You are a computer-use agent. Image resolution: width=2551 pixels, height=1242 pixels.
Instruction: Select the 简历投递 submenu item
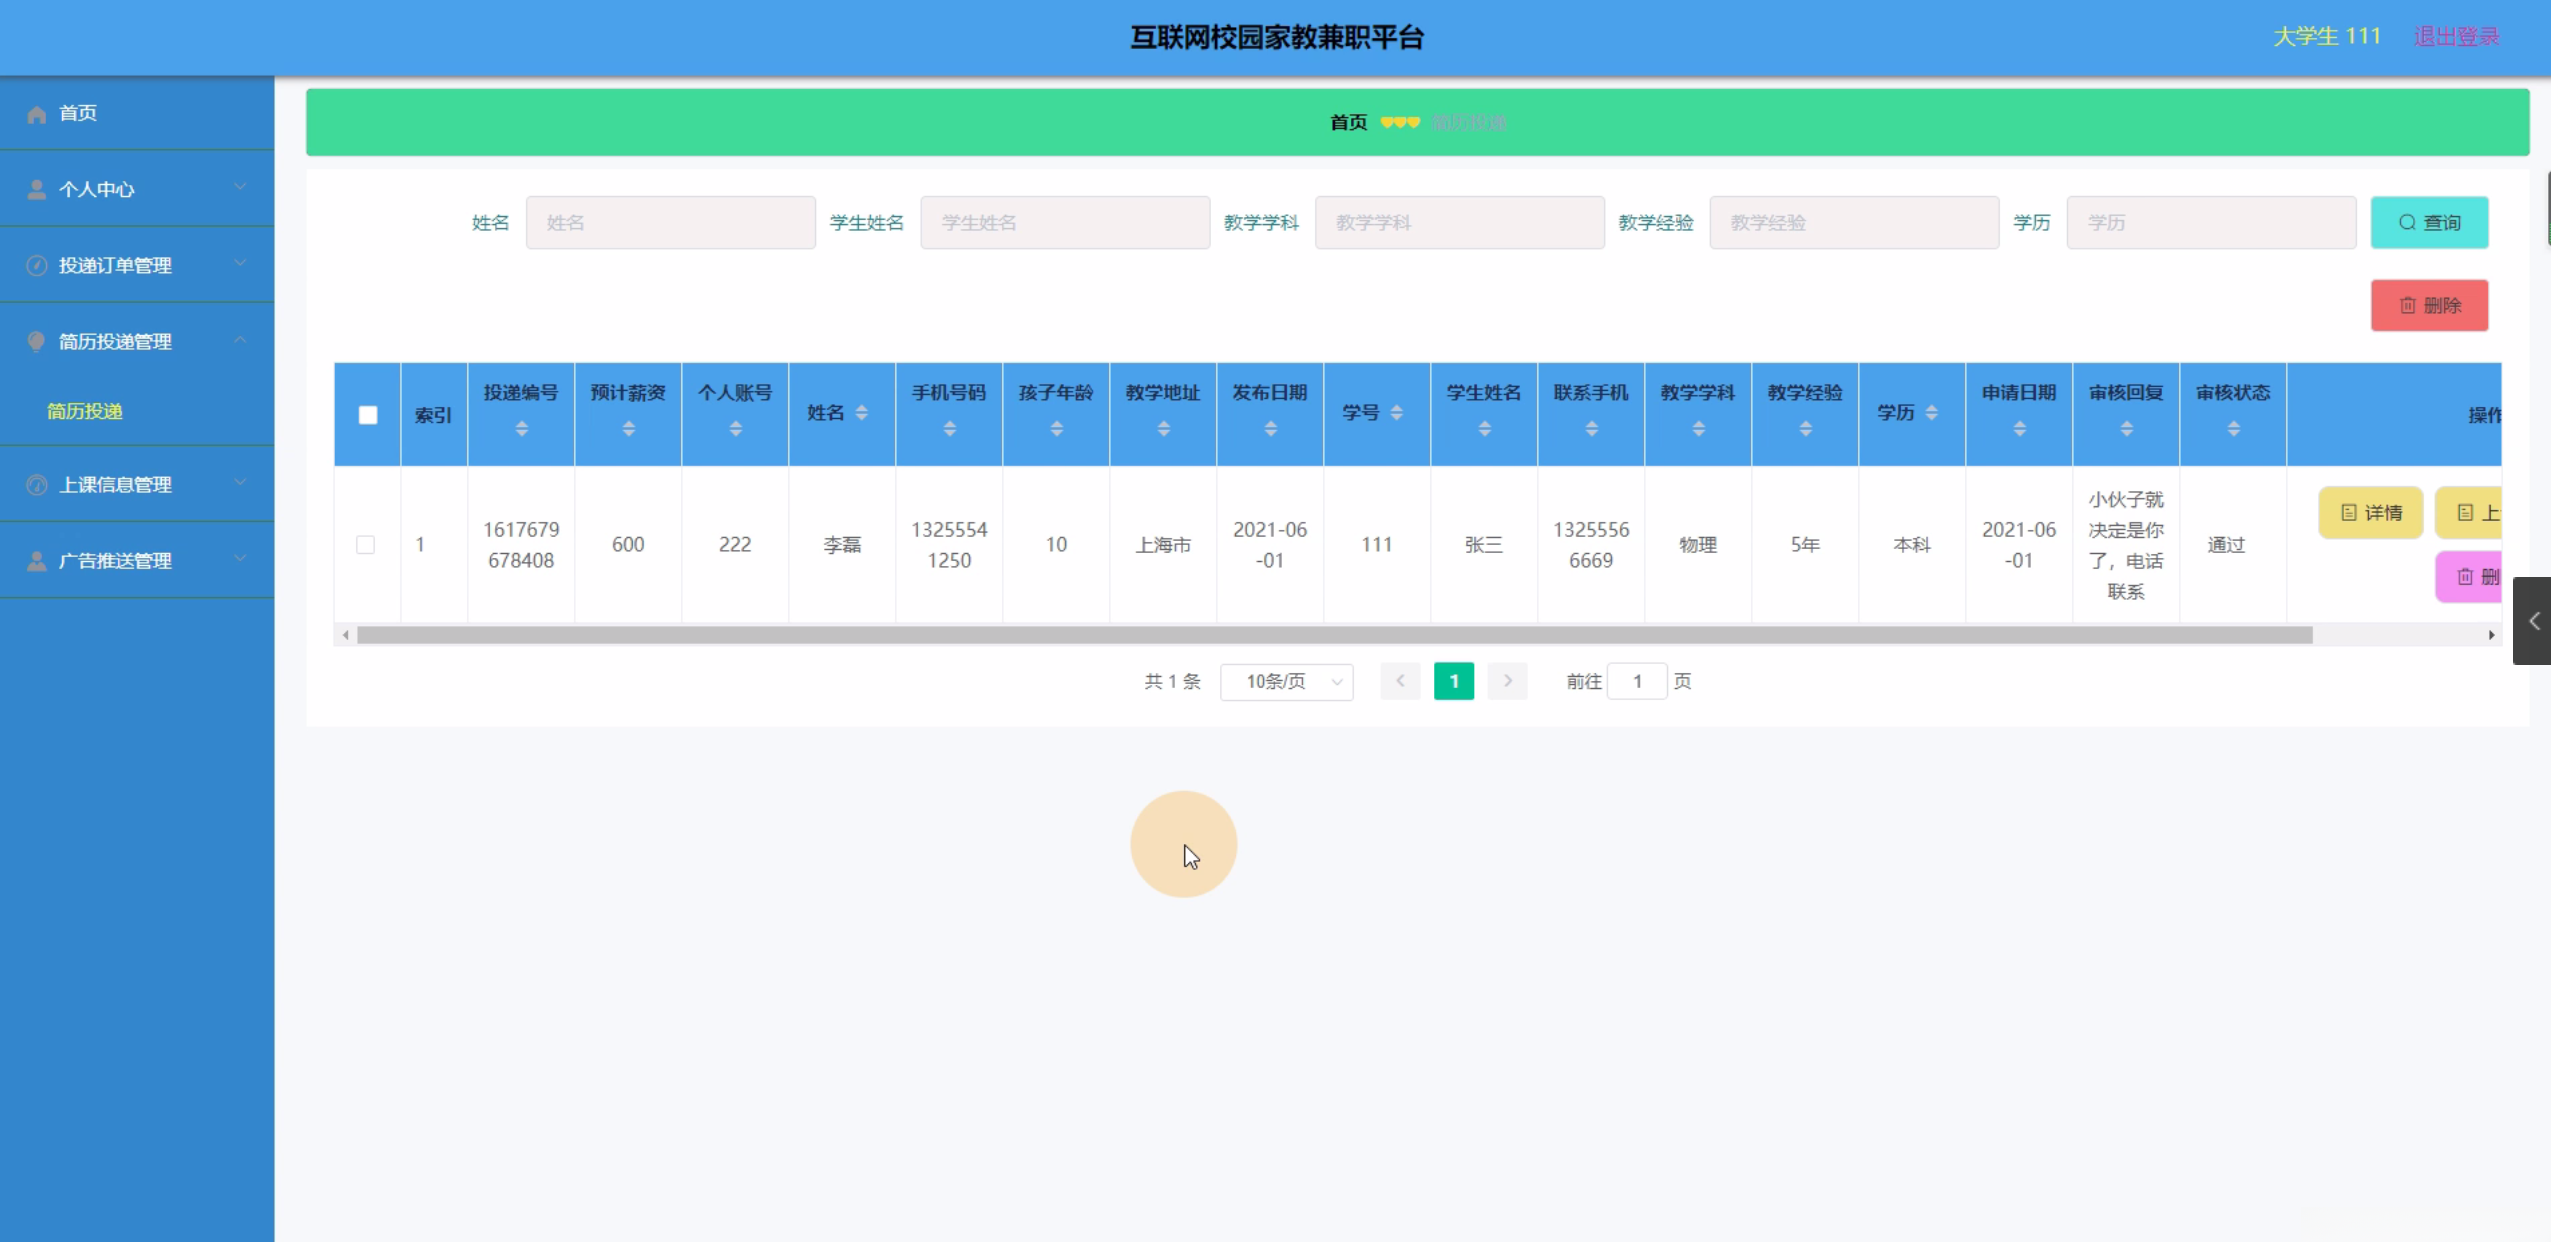point(85,411)
